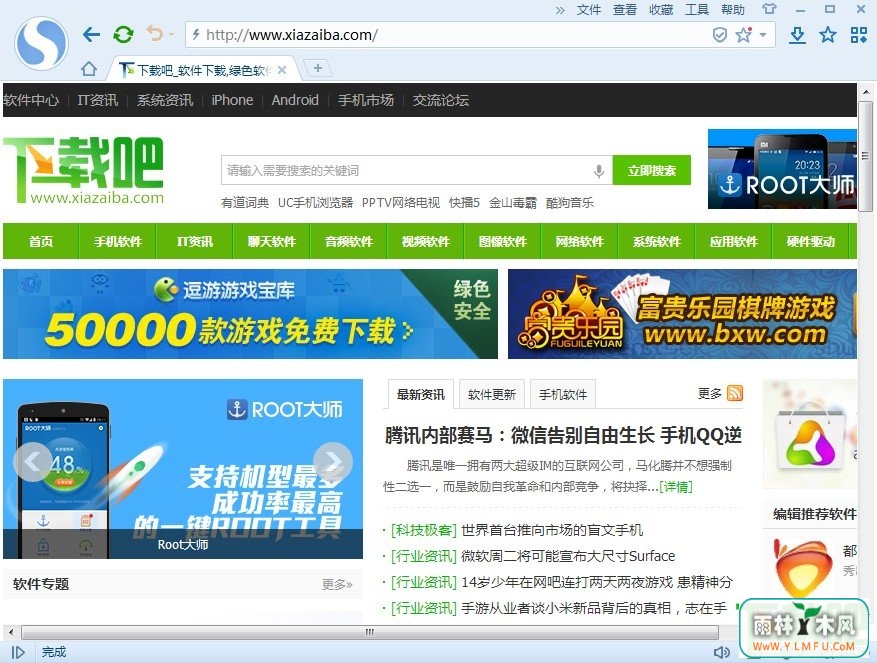Click the 软件中心 top navigation link
877x663 pixels.
click(x=31, y=100)
